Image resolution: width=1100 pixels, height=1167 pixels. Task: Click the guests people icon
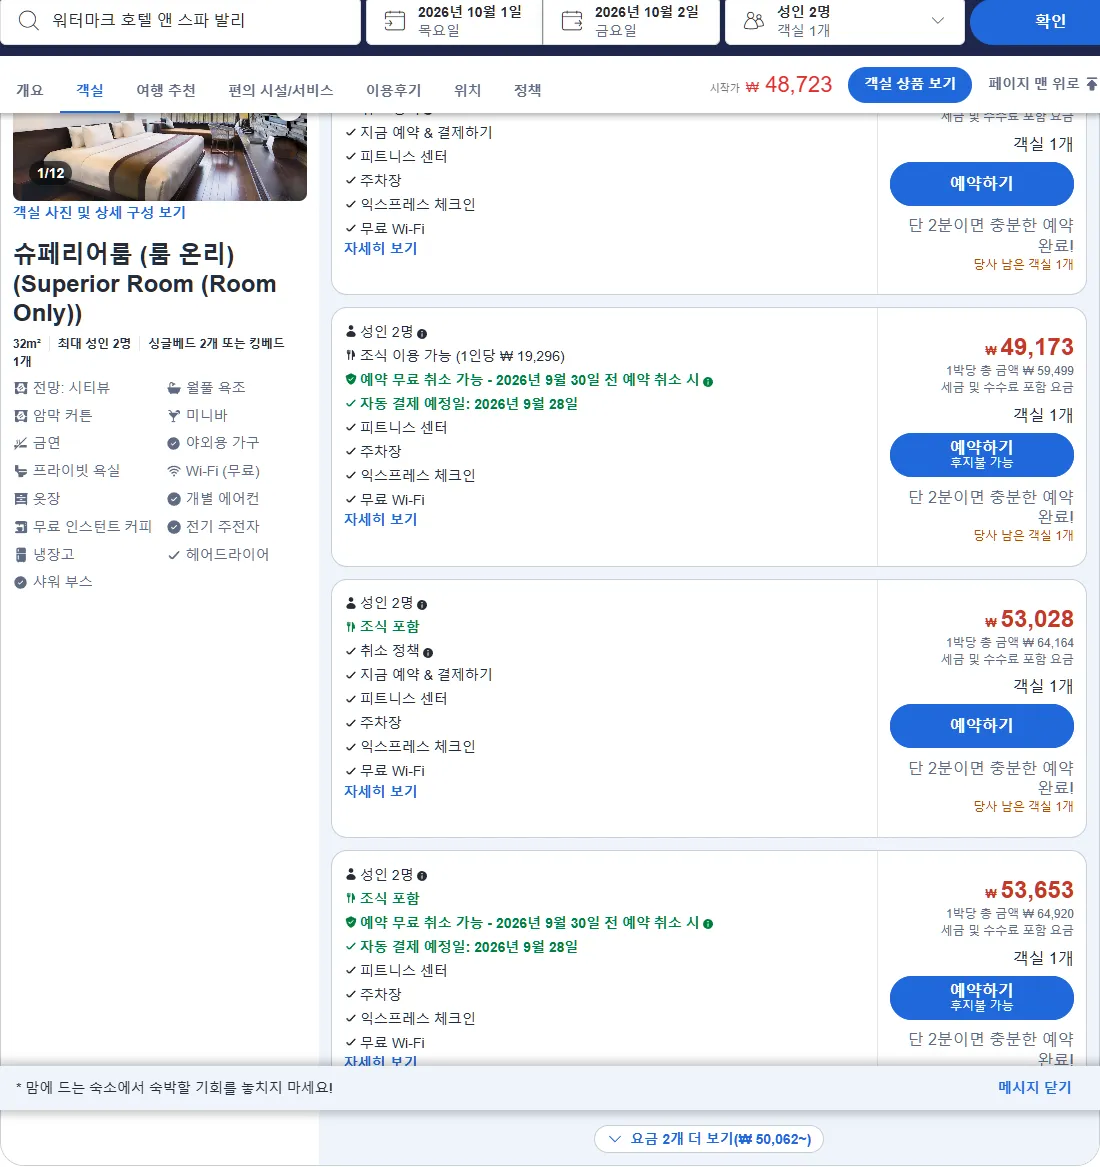tap(754, 20)
